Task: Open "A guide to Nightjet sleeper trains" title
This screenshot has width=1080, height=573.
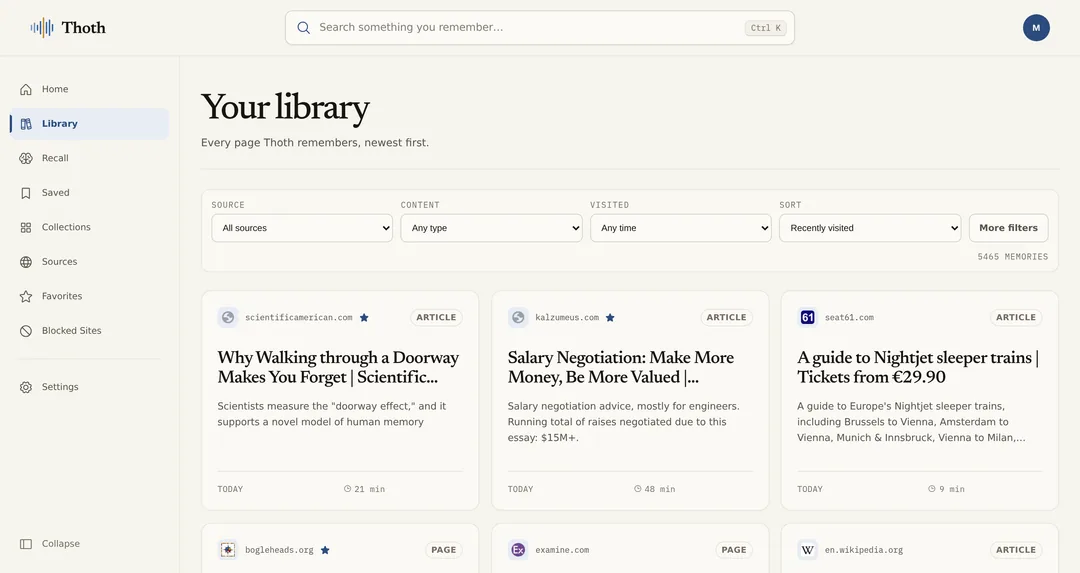Action: pos(917,367)
